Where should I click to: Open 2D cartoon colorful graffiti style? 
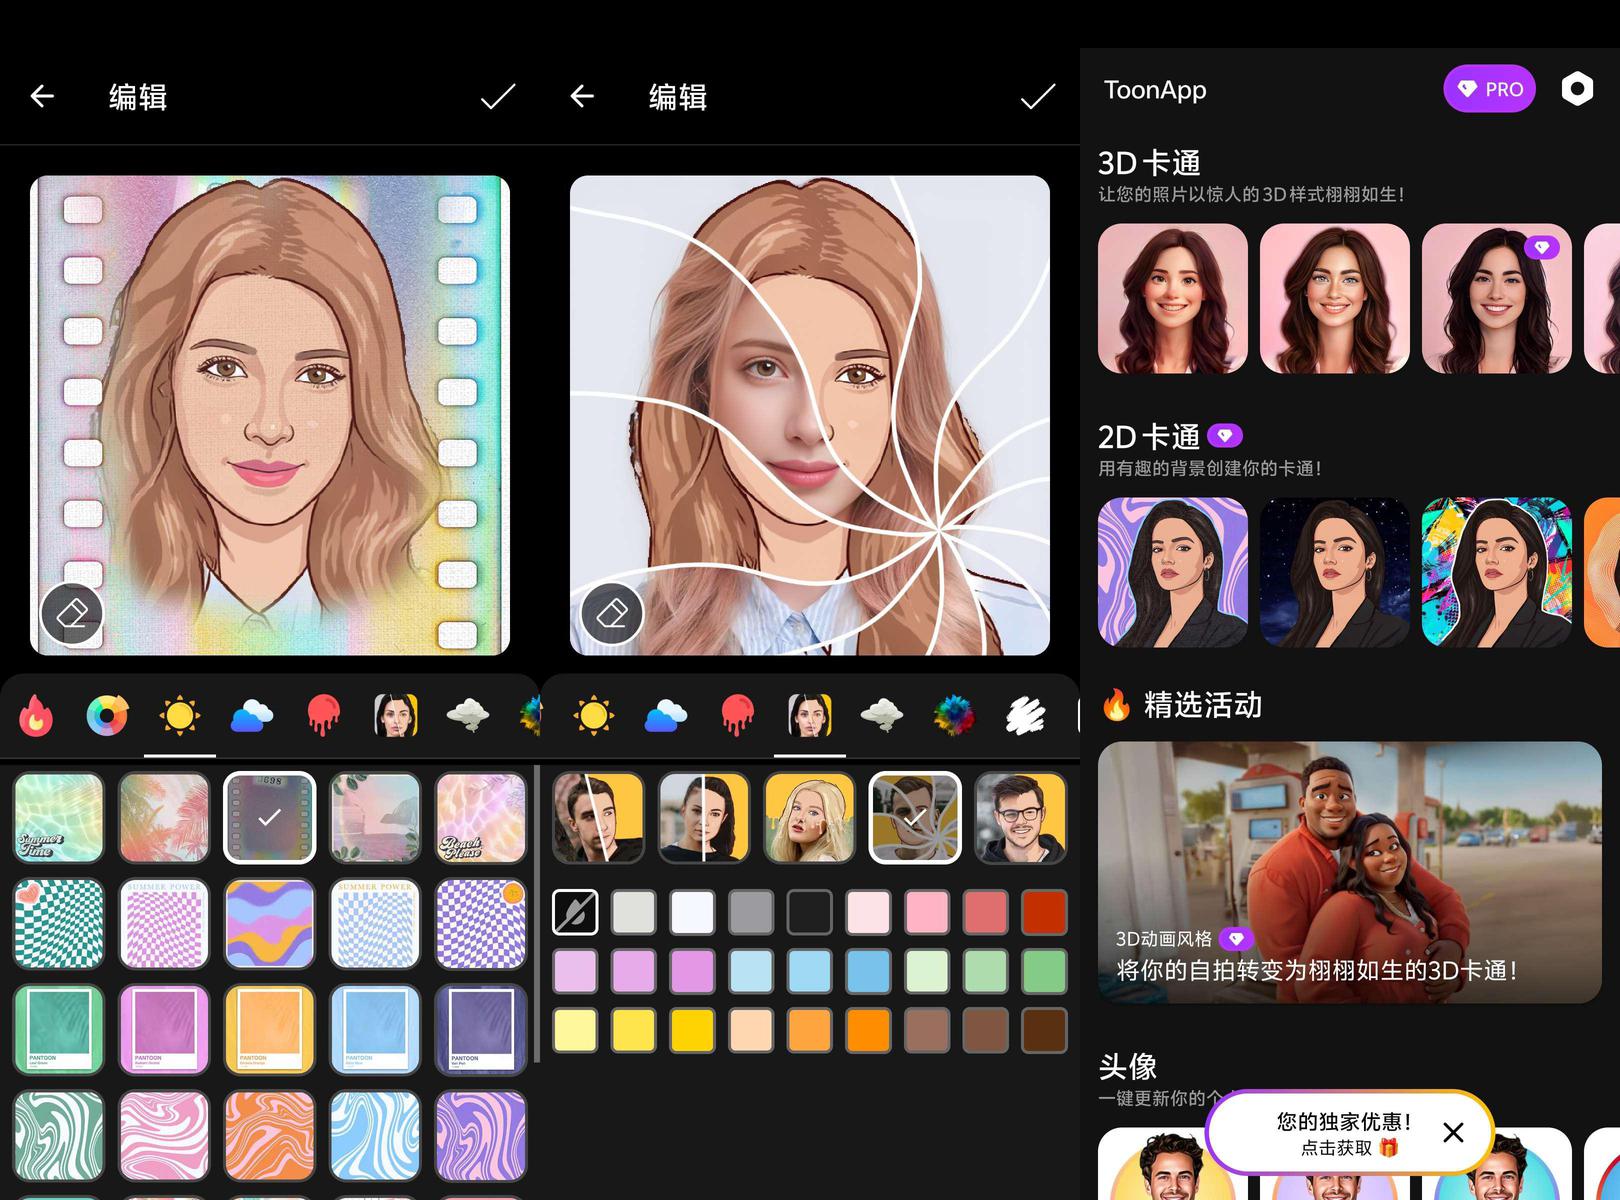point(1497,573)
